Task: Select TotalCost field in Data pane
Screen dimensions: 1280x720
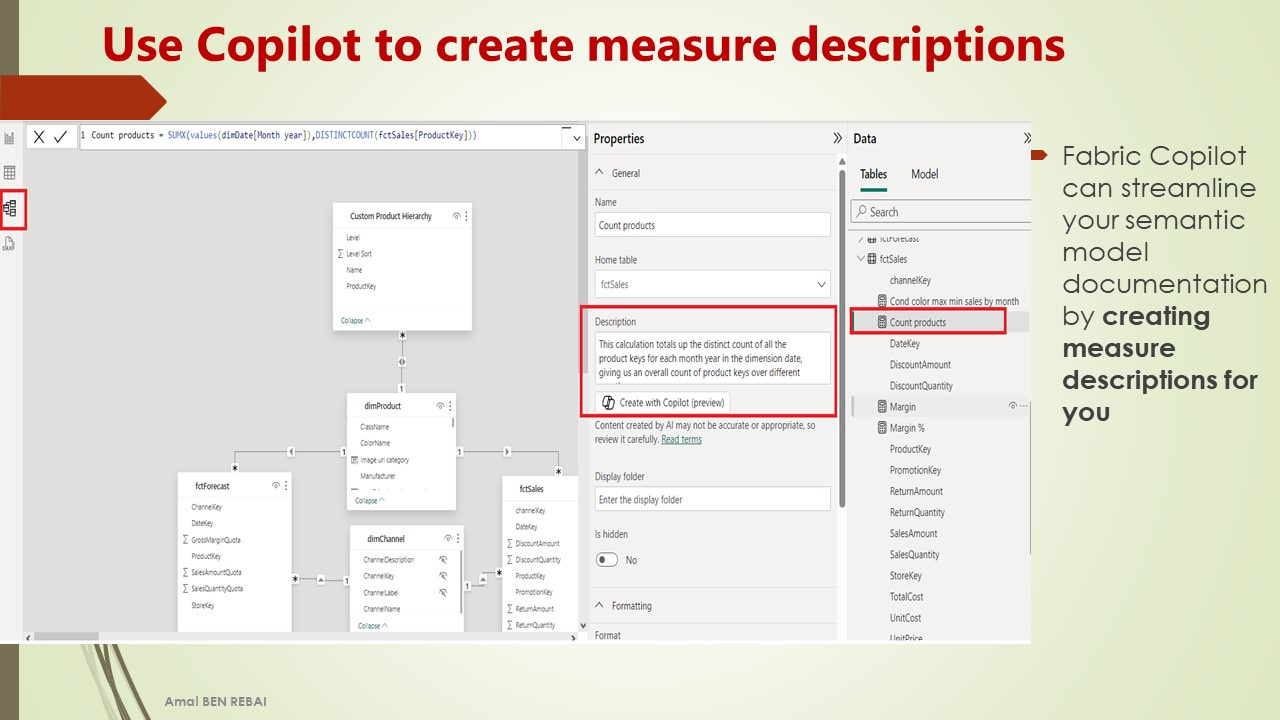Action: click(906, 597)
